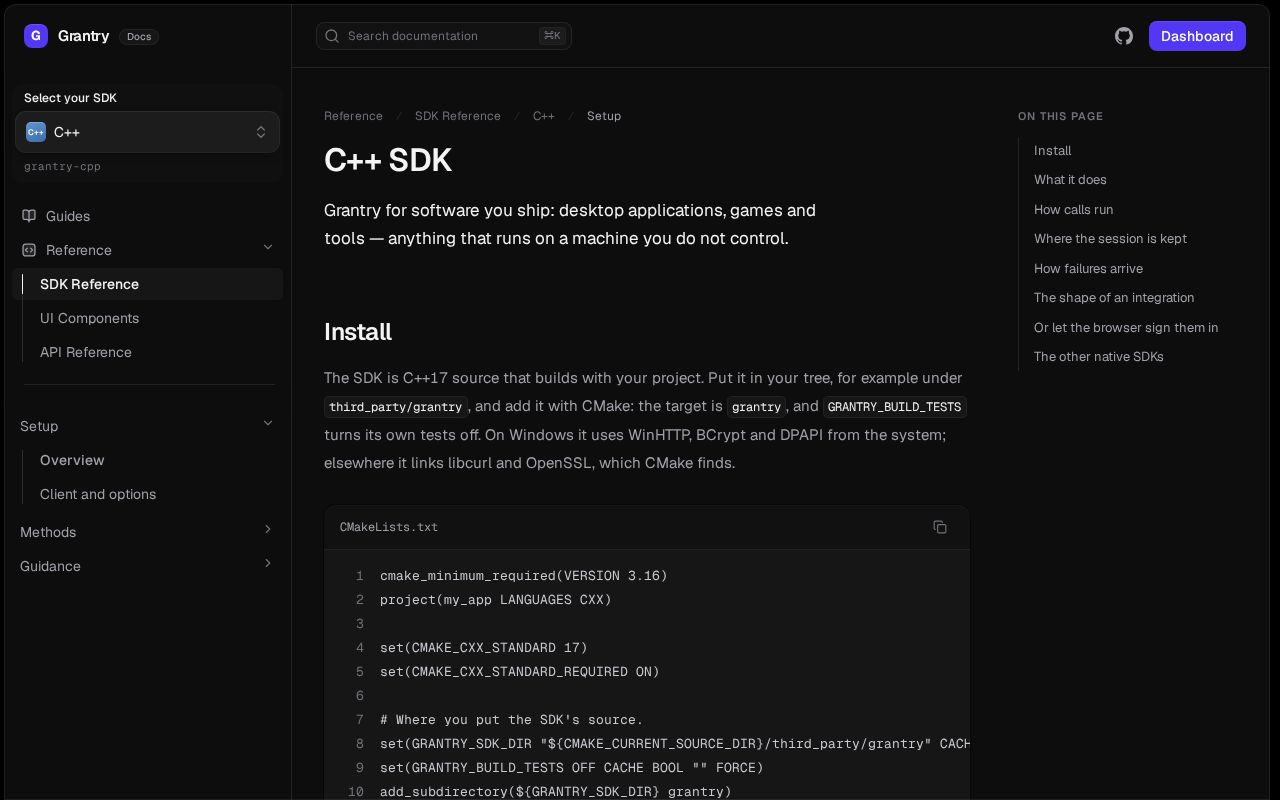The image size is (1280, 800).
Task: Click the third_party/grantry inline code
Action: coord(396,407)
